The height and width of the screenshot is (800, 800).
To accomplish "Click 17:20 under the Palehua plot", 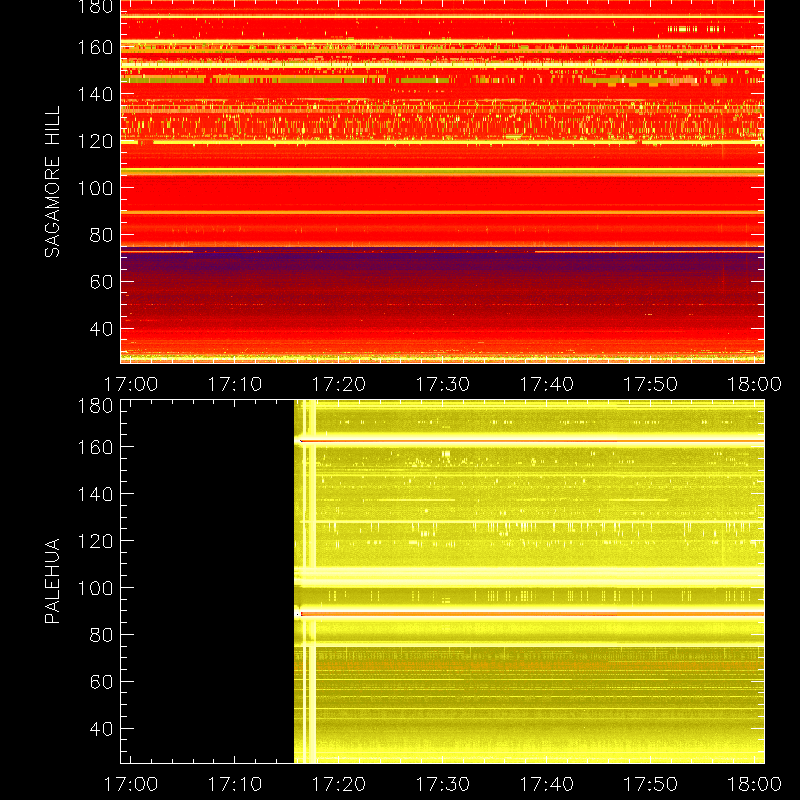I will [339, 784].
